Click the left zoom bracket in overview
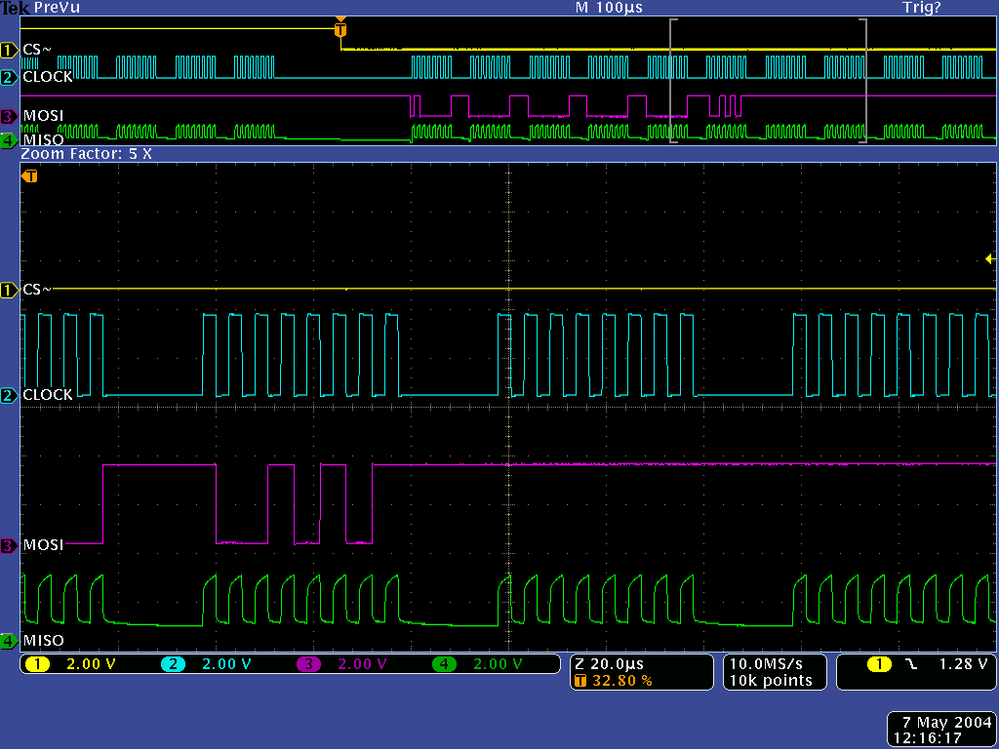This screenshot has width=999, height=749. pyautogui.click(x=673, y=81)
